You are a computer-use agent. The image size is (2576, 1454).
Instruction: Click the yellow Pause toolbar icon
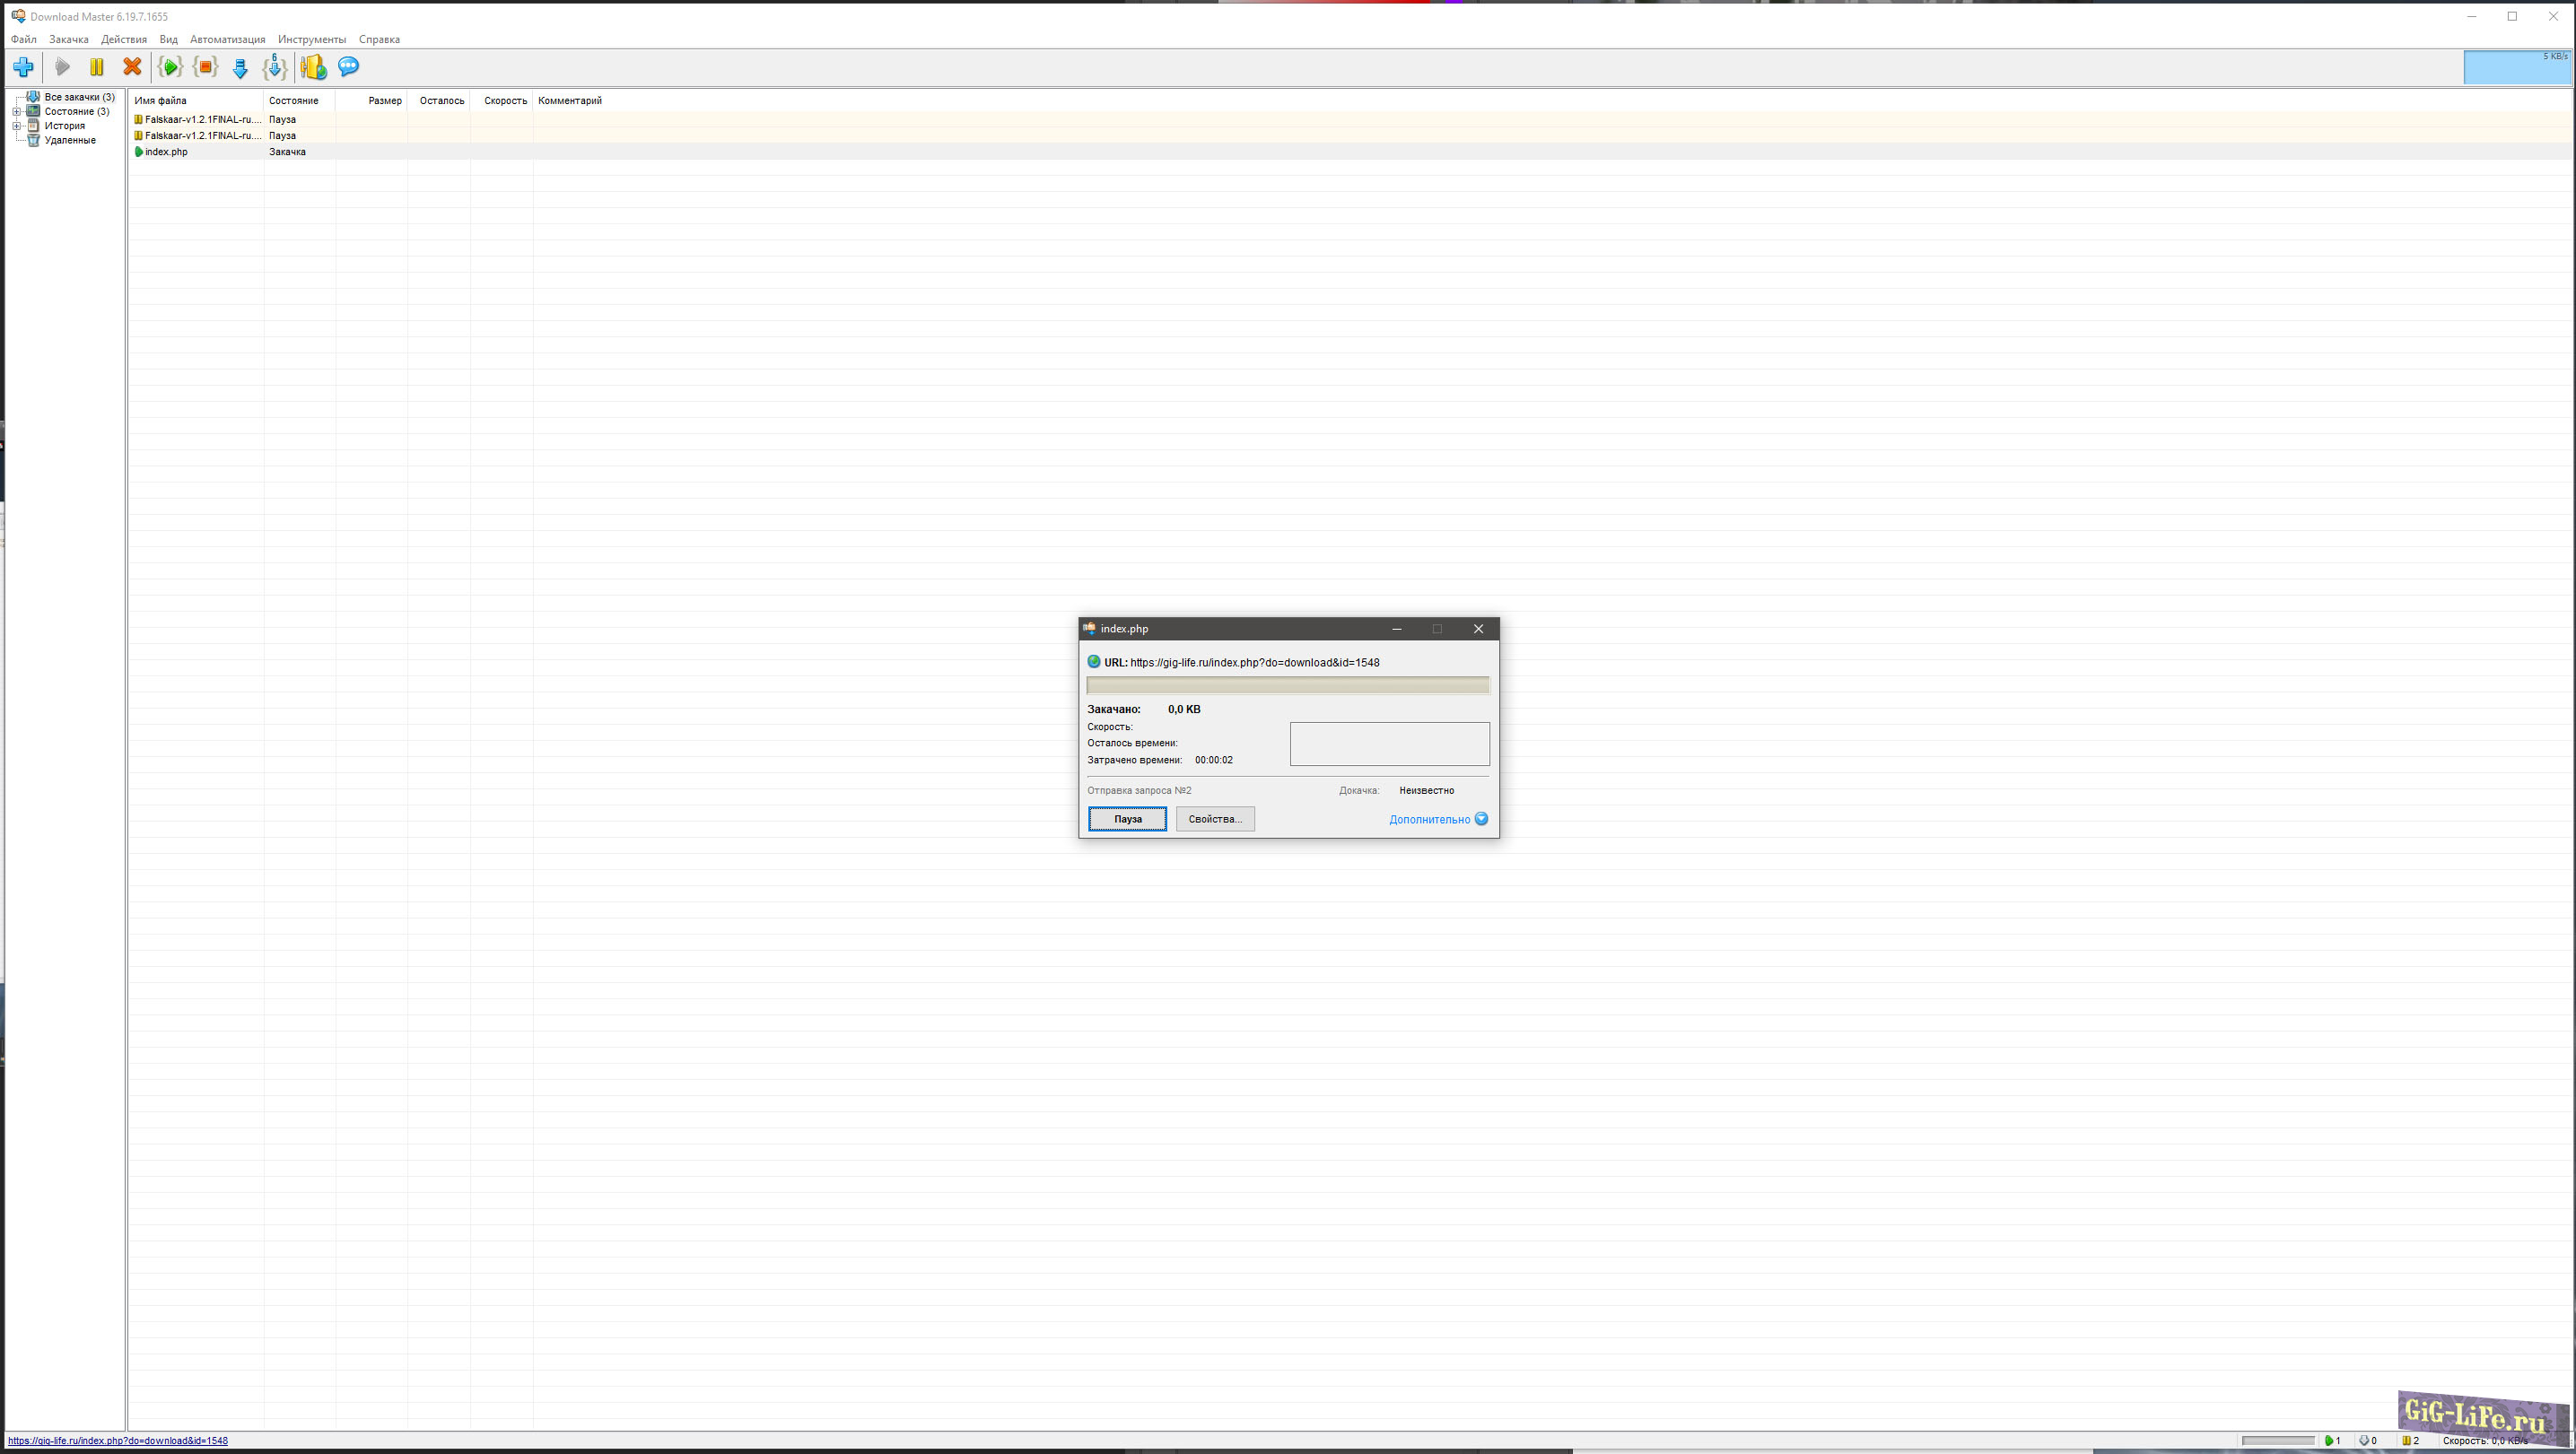97,67
